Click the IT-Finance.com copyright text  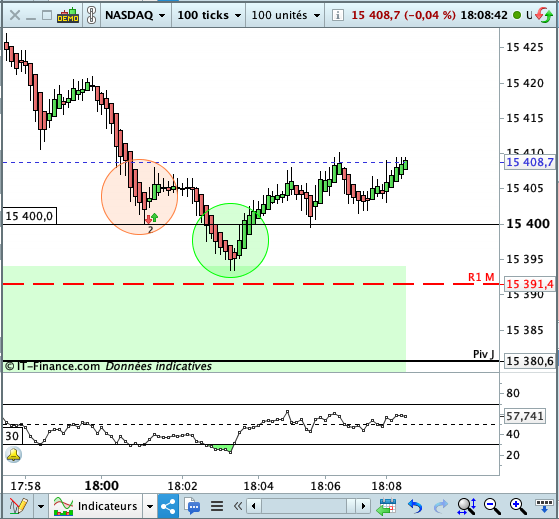click(52, 366)
